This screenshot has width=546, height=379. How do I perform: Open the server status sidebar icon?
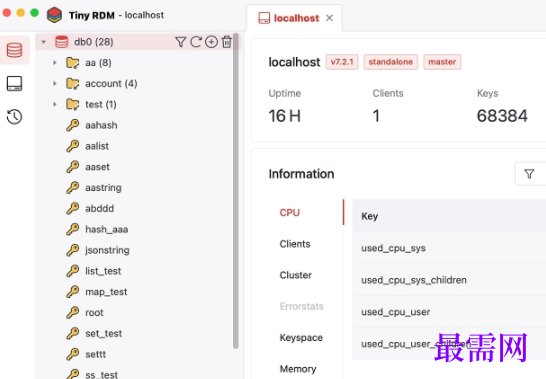tap(15, 84)
